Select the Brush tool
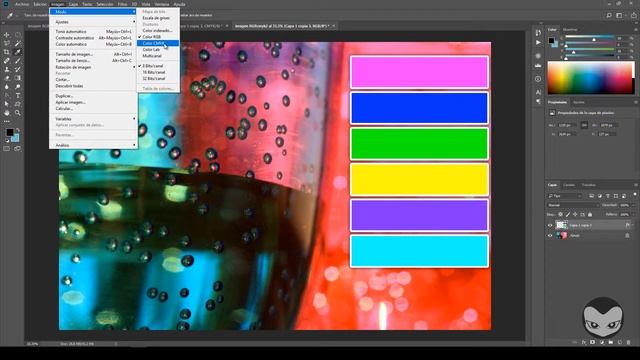The image size is (640, 360). click(x=18, y=61)
